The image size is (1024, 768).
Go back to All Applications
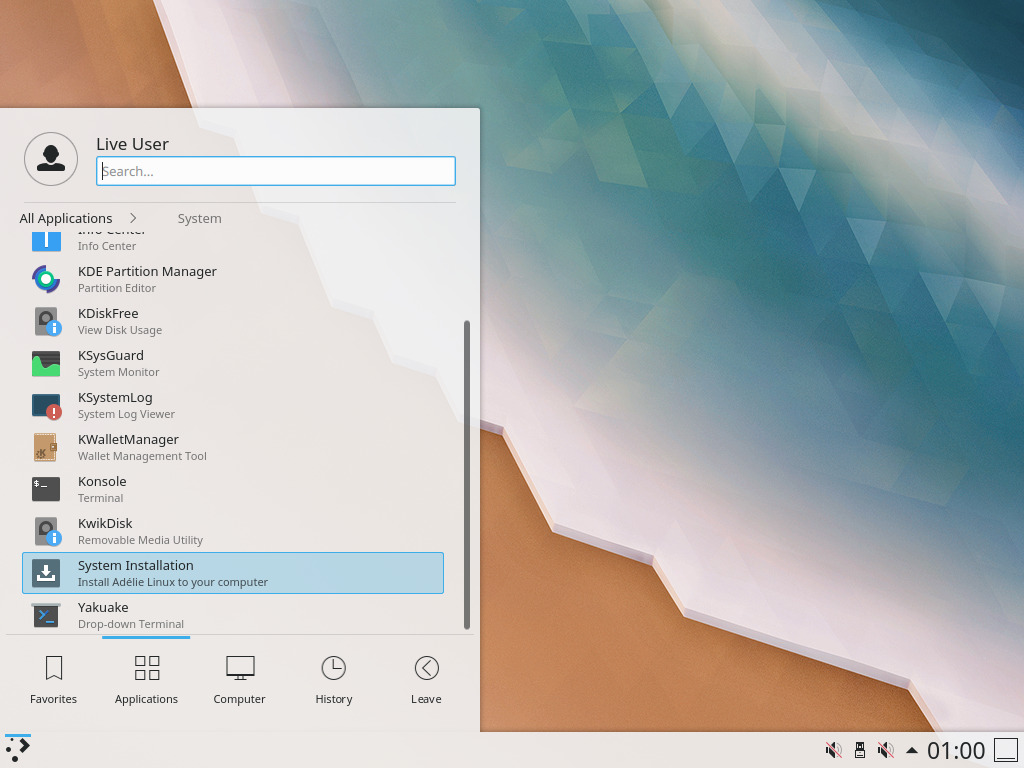pos(65,217)
